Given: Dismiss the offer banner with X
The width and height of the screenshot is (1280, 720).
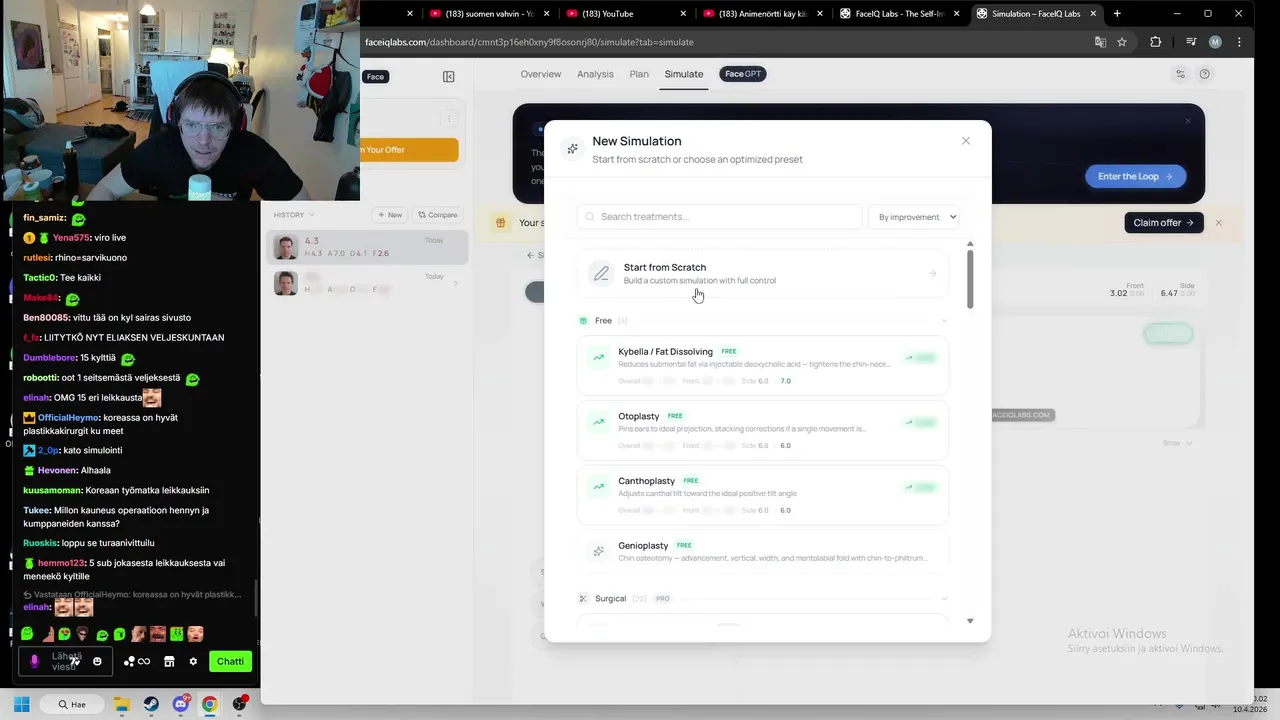Looking at the screenshot, I should [x=1219, y=223].
